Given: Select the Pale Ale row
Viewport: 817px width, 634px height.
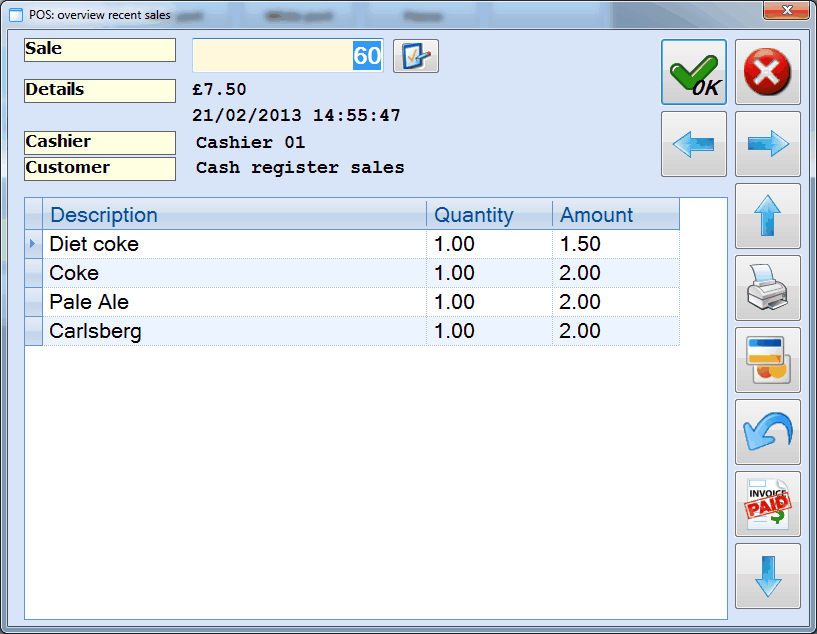Looking at the screenshot, I should [x=235, y=302].
